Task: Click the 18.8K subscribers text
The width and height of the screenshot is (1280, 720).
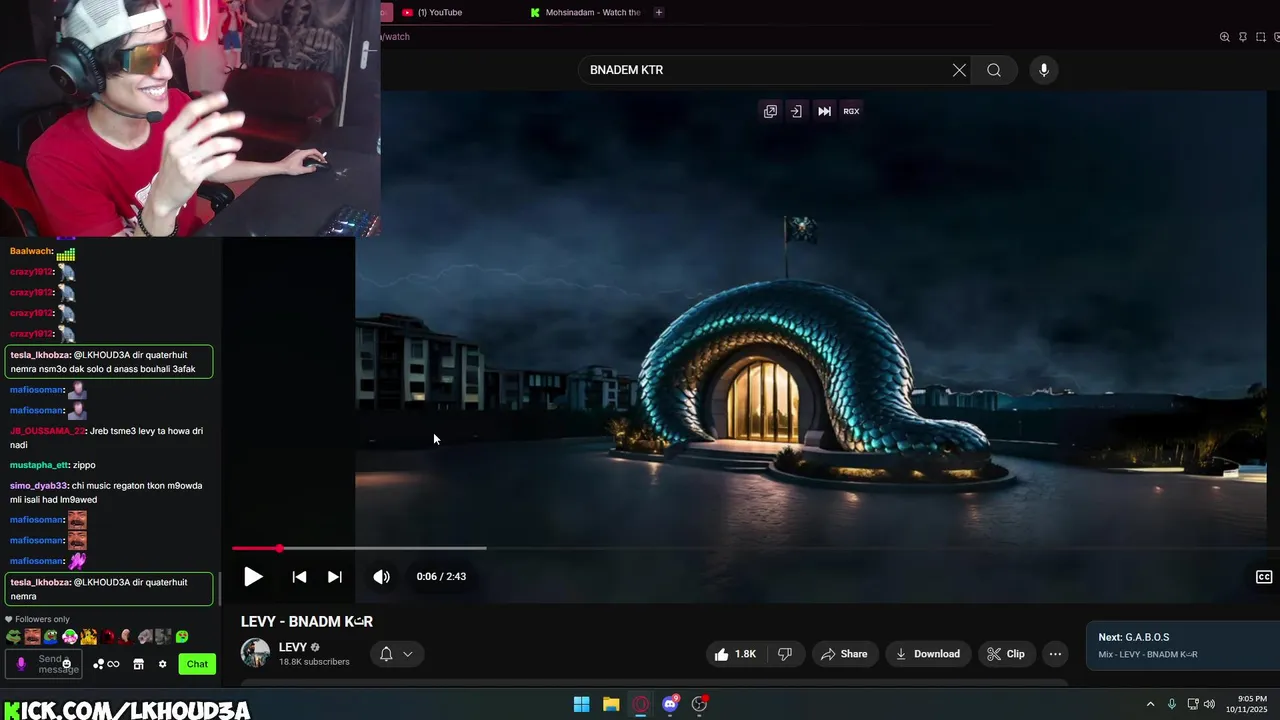Action: point(314,662)
